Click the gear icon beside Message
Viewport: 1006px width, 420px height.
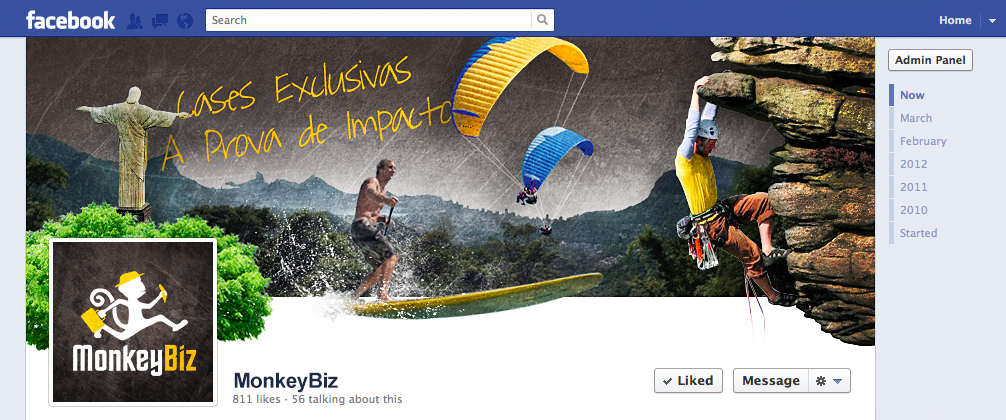coord(821,381)
